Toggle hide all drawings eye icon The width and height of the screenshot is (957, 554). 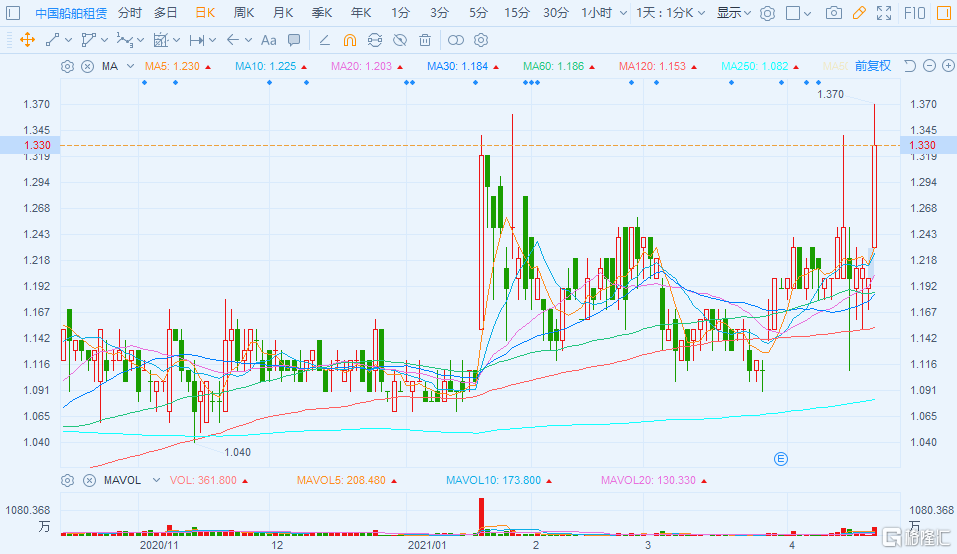pos(399,40)
